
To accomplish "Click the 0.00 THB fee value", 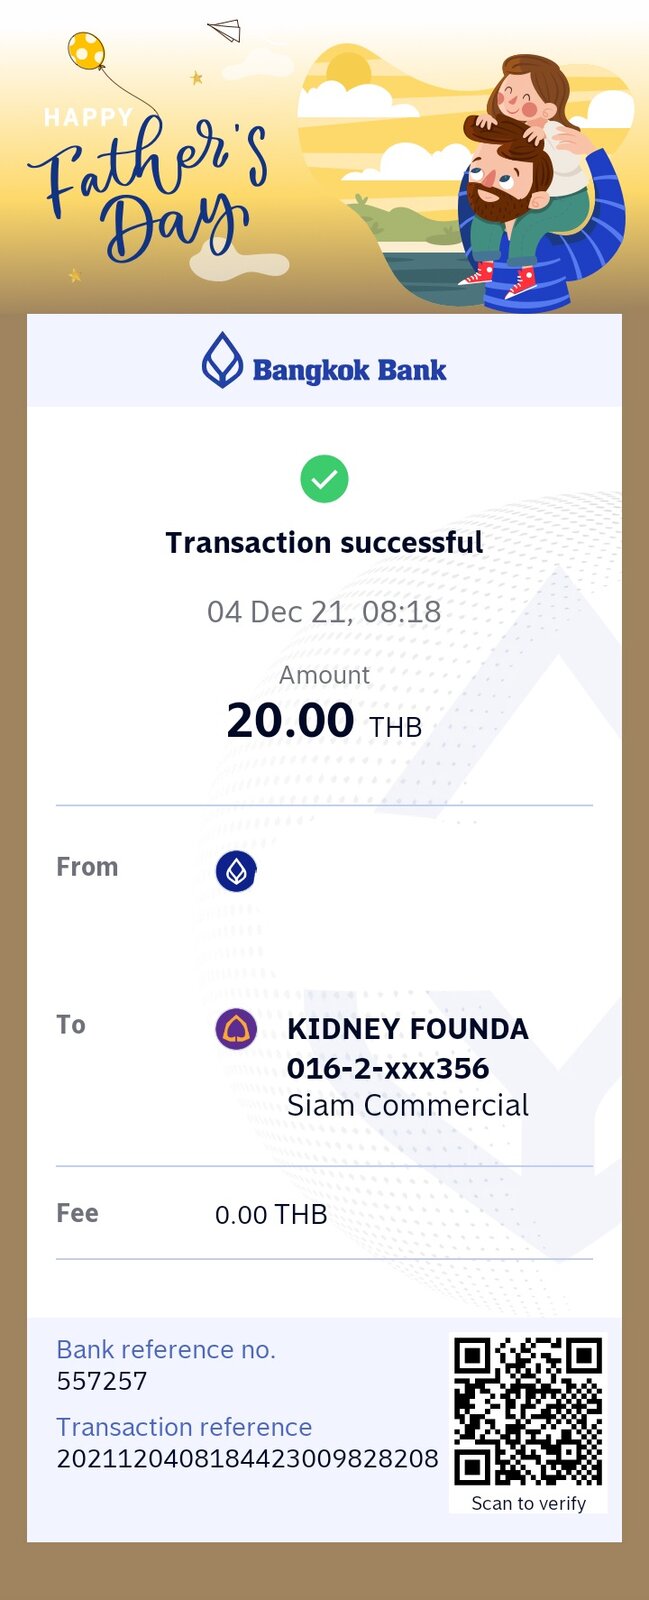I will [x=271, y=1214].
